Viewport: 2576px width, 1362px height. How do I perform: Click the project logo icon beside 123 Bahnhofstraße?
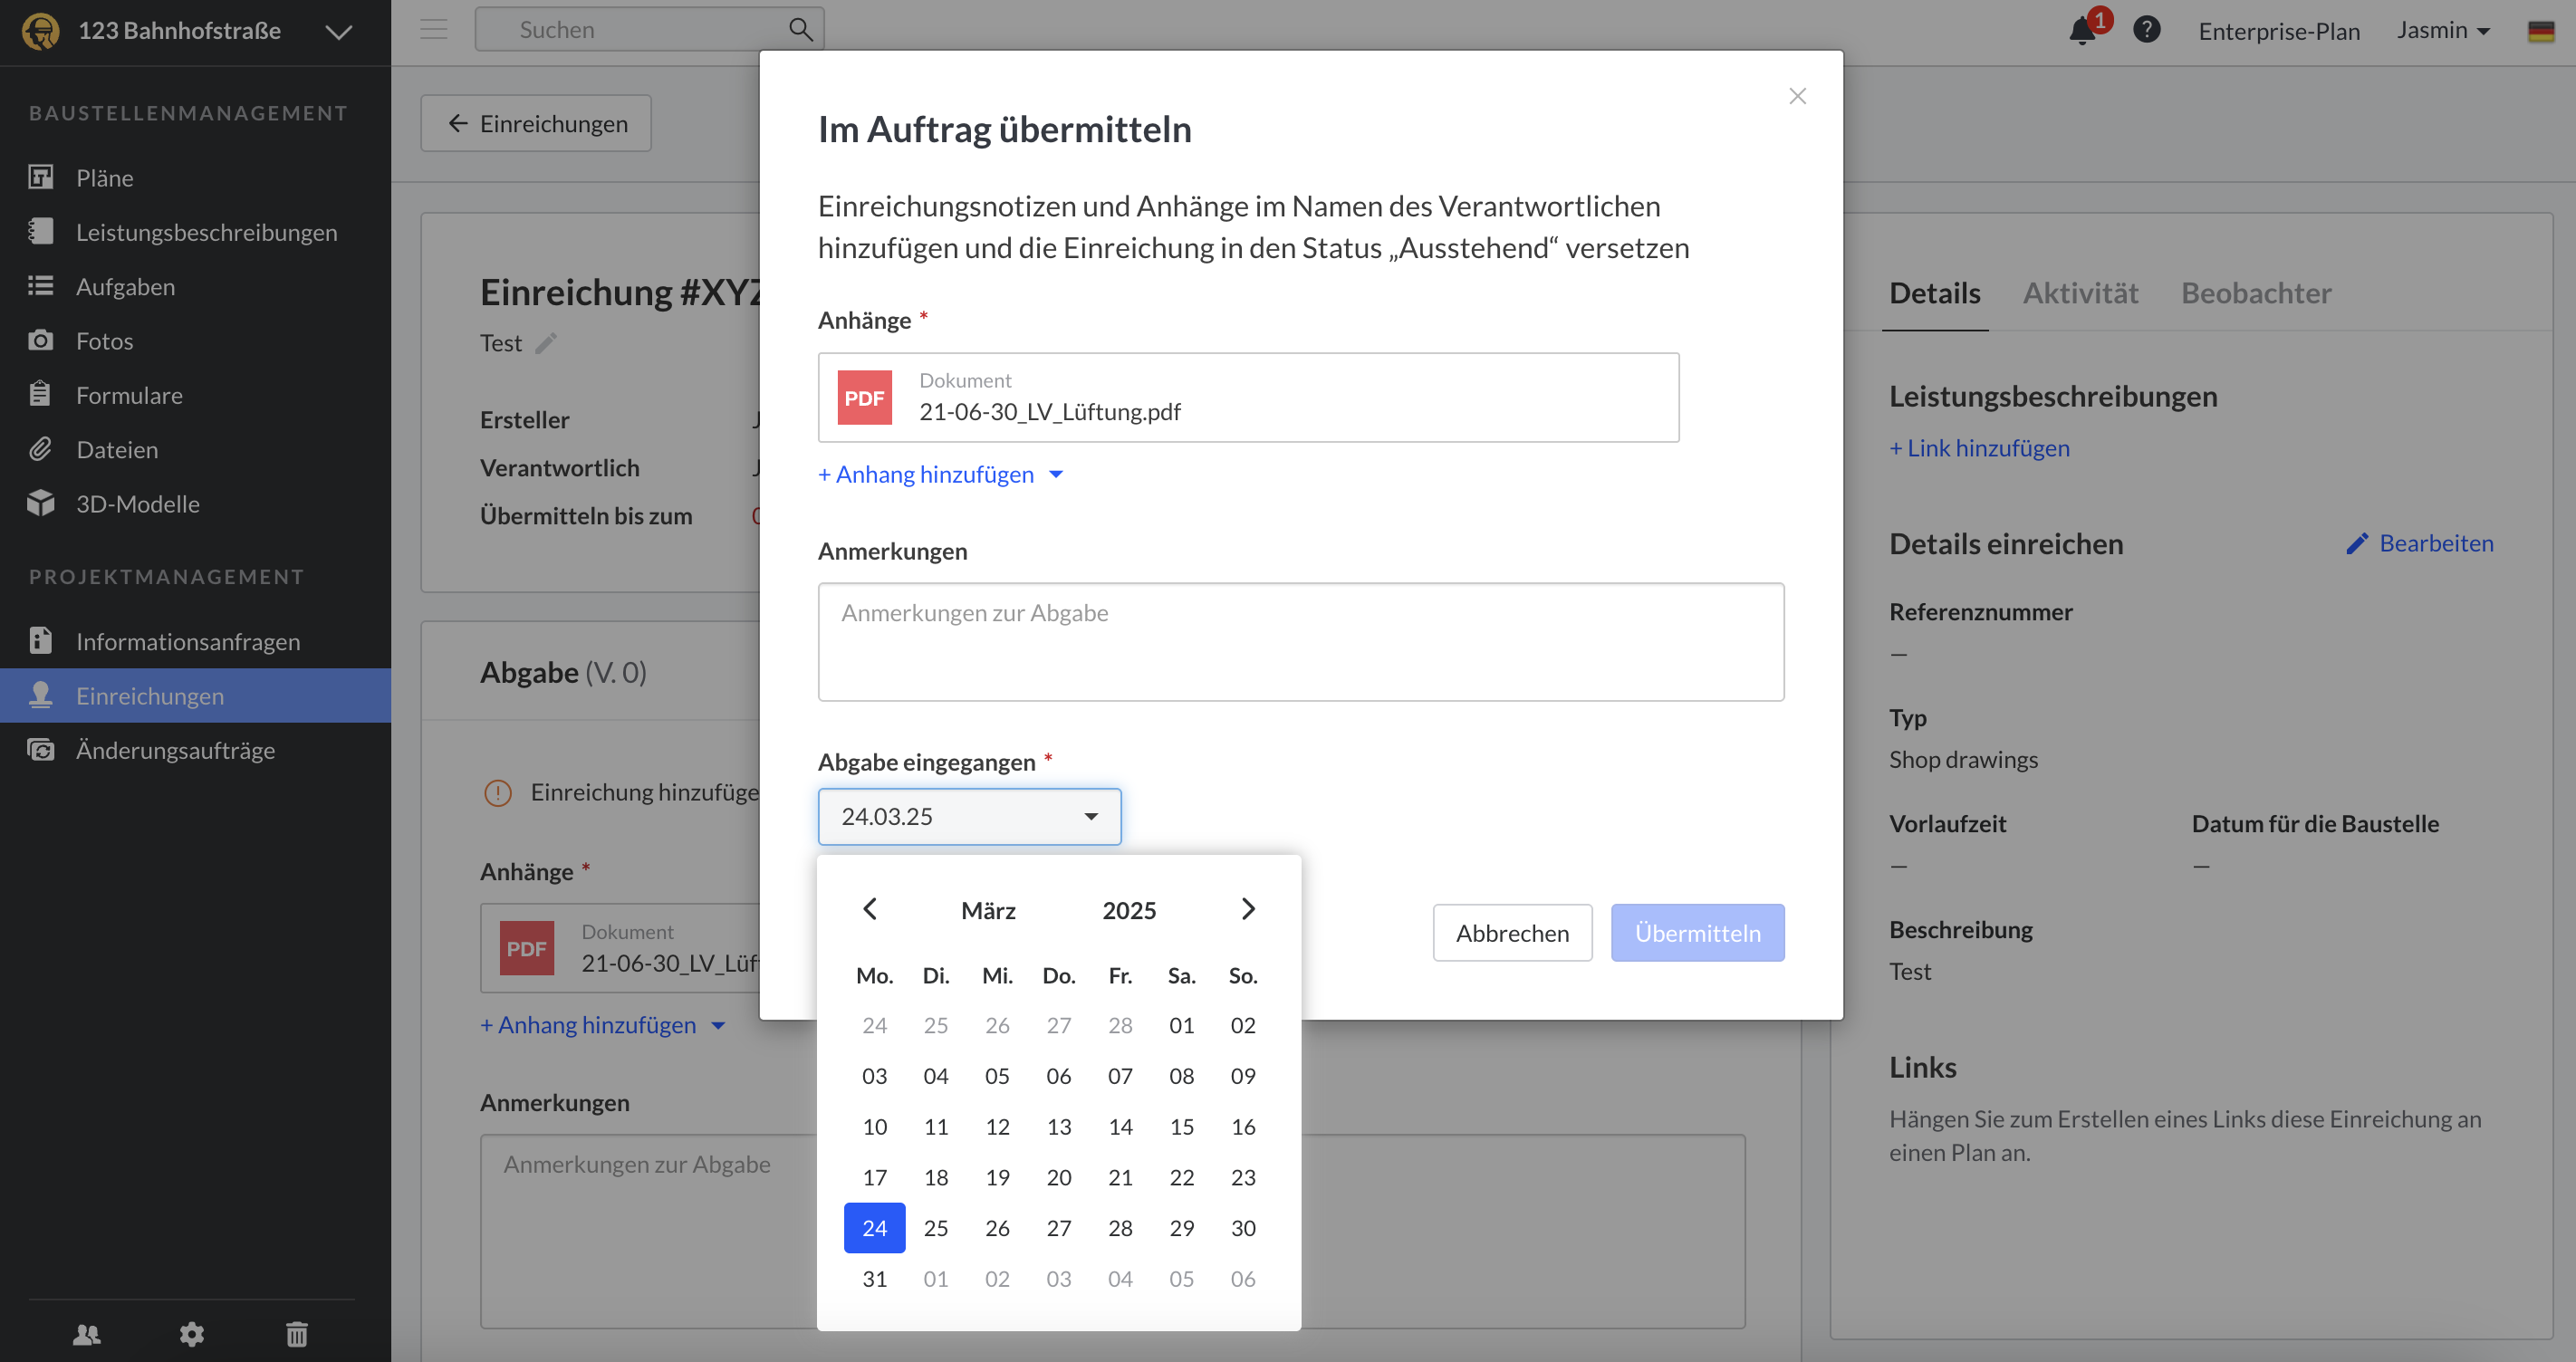(x=41, y=31)
